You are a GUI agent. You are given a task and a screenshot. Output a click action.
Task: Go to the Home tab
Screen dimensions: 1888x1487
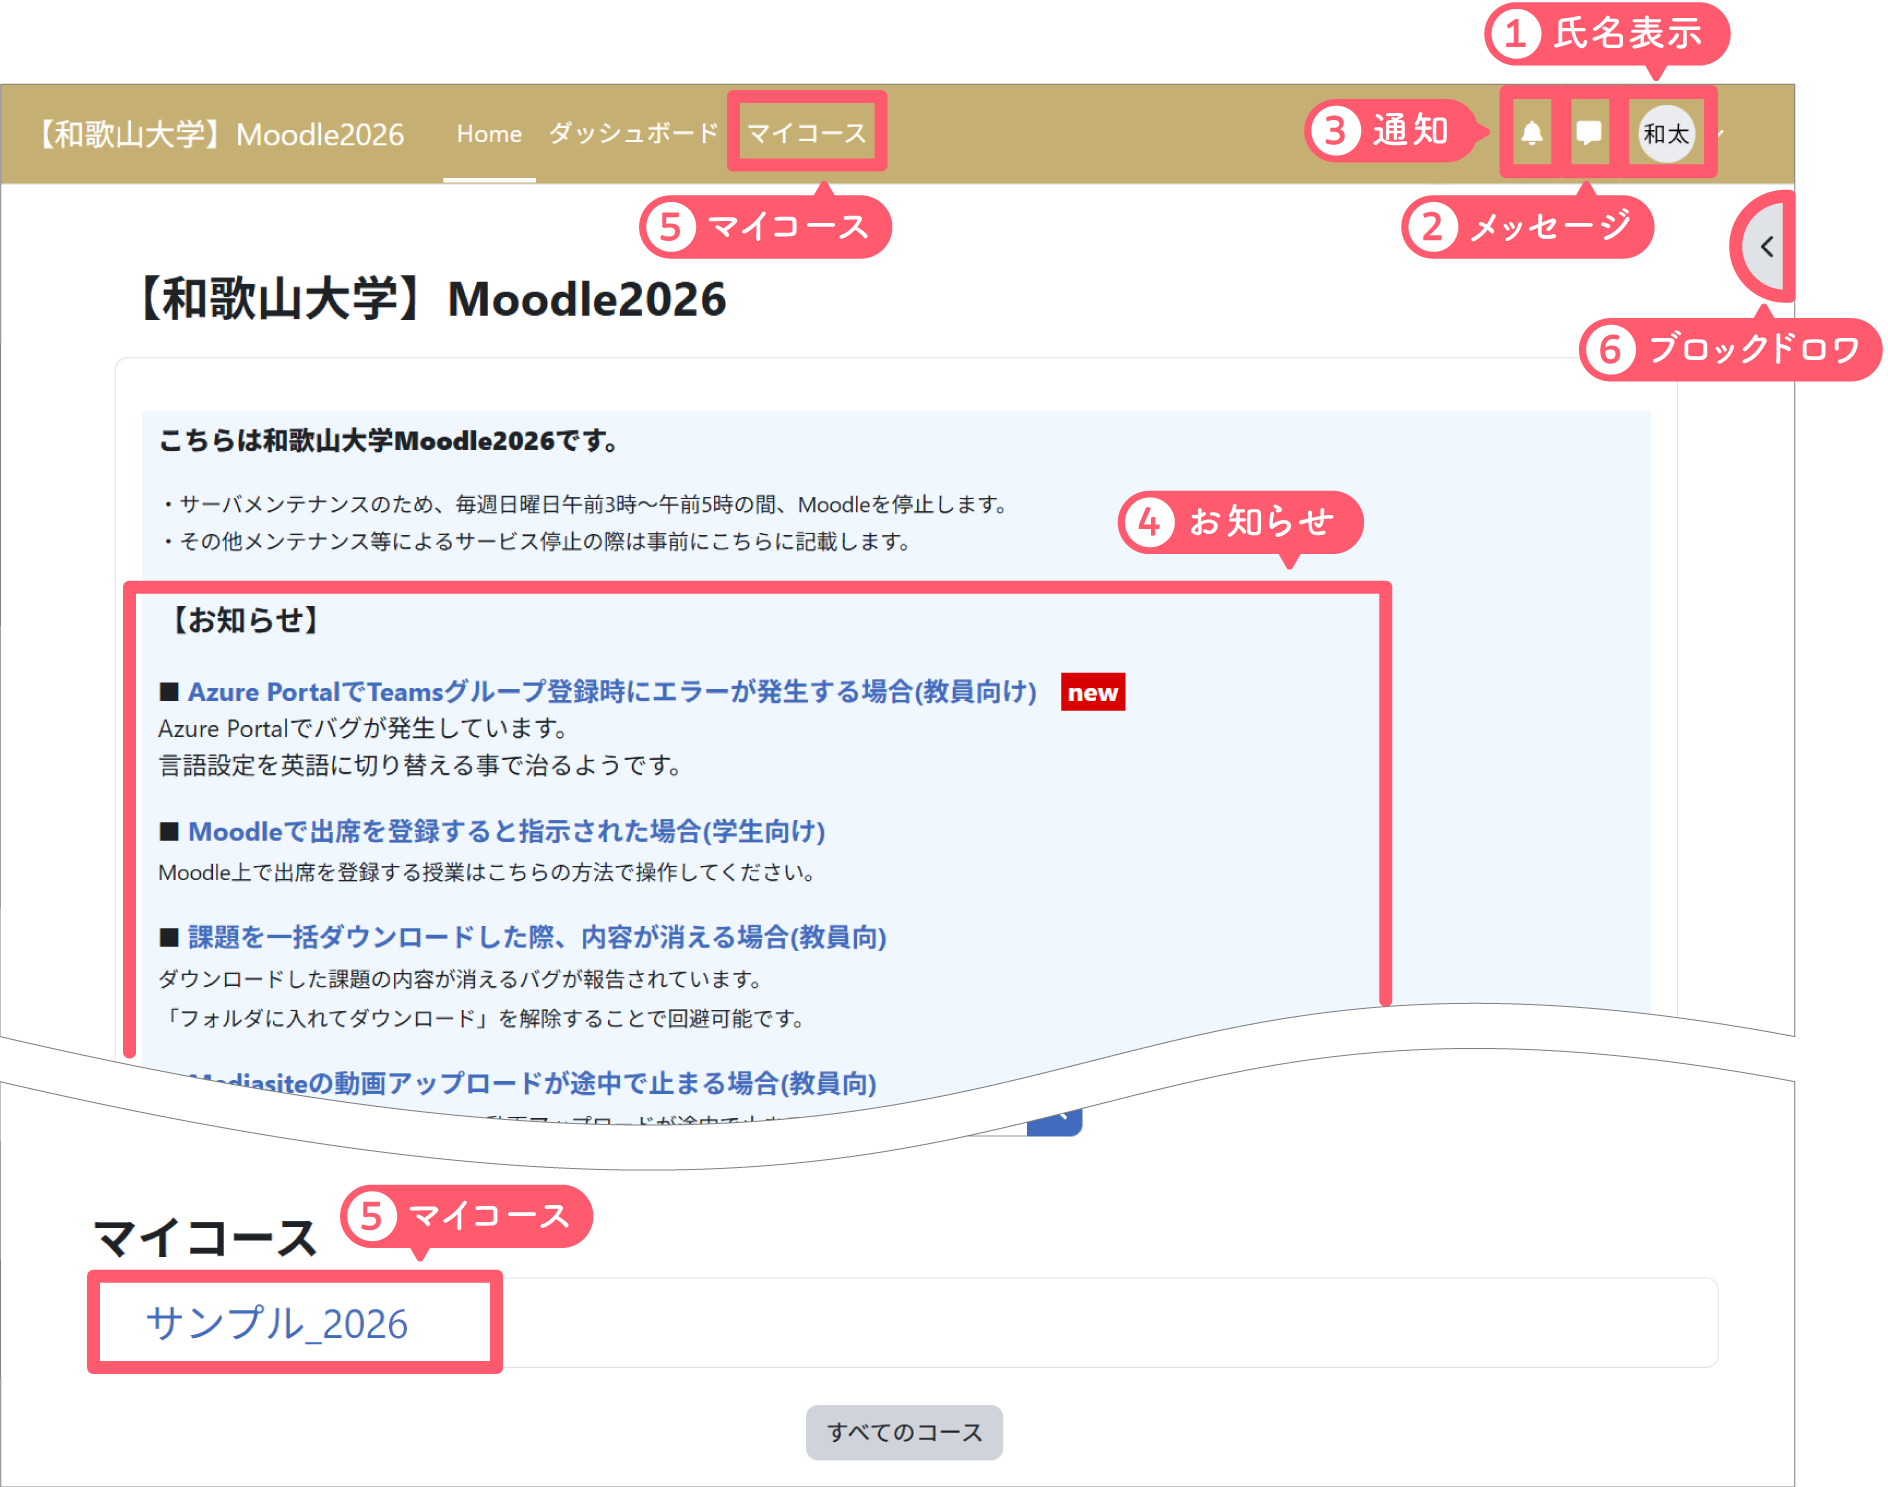tap(489, 134)
